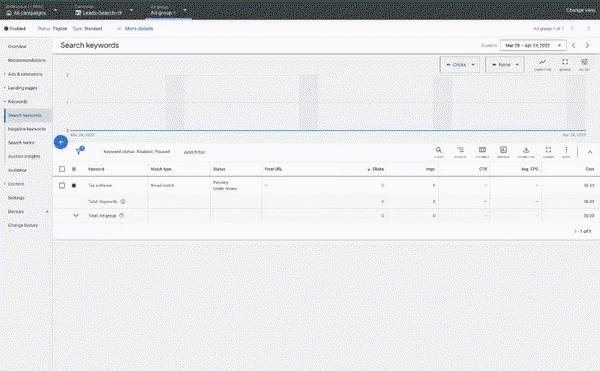Collapse the chart with the up chevron
The height and width of the screenshot is (371, 600).
point(590,152)
